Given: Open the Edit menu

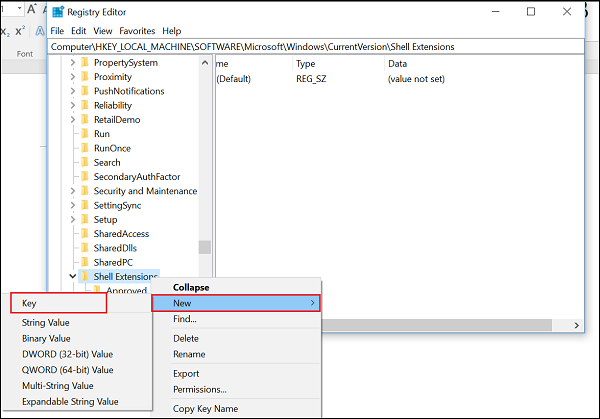Looking at the screenshot, I should (78, 31).
